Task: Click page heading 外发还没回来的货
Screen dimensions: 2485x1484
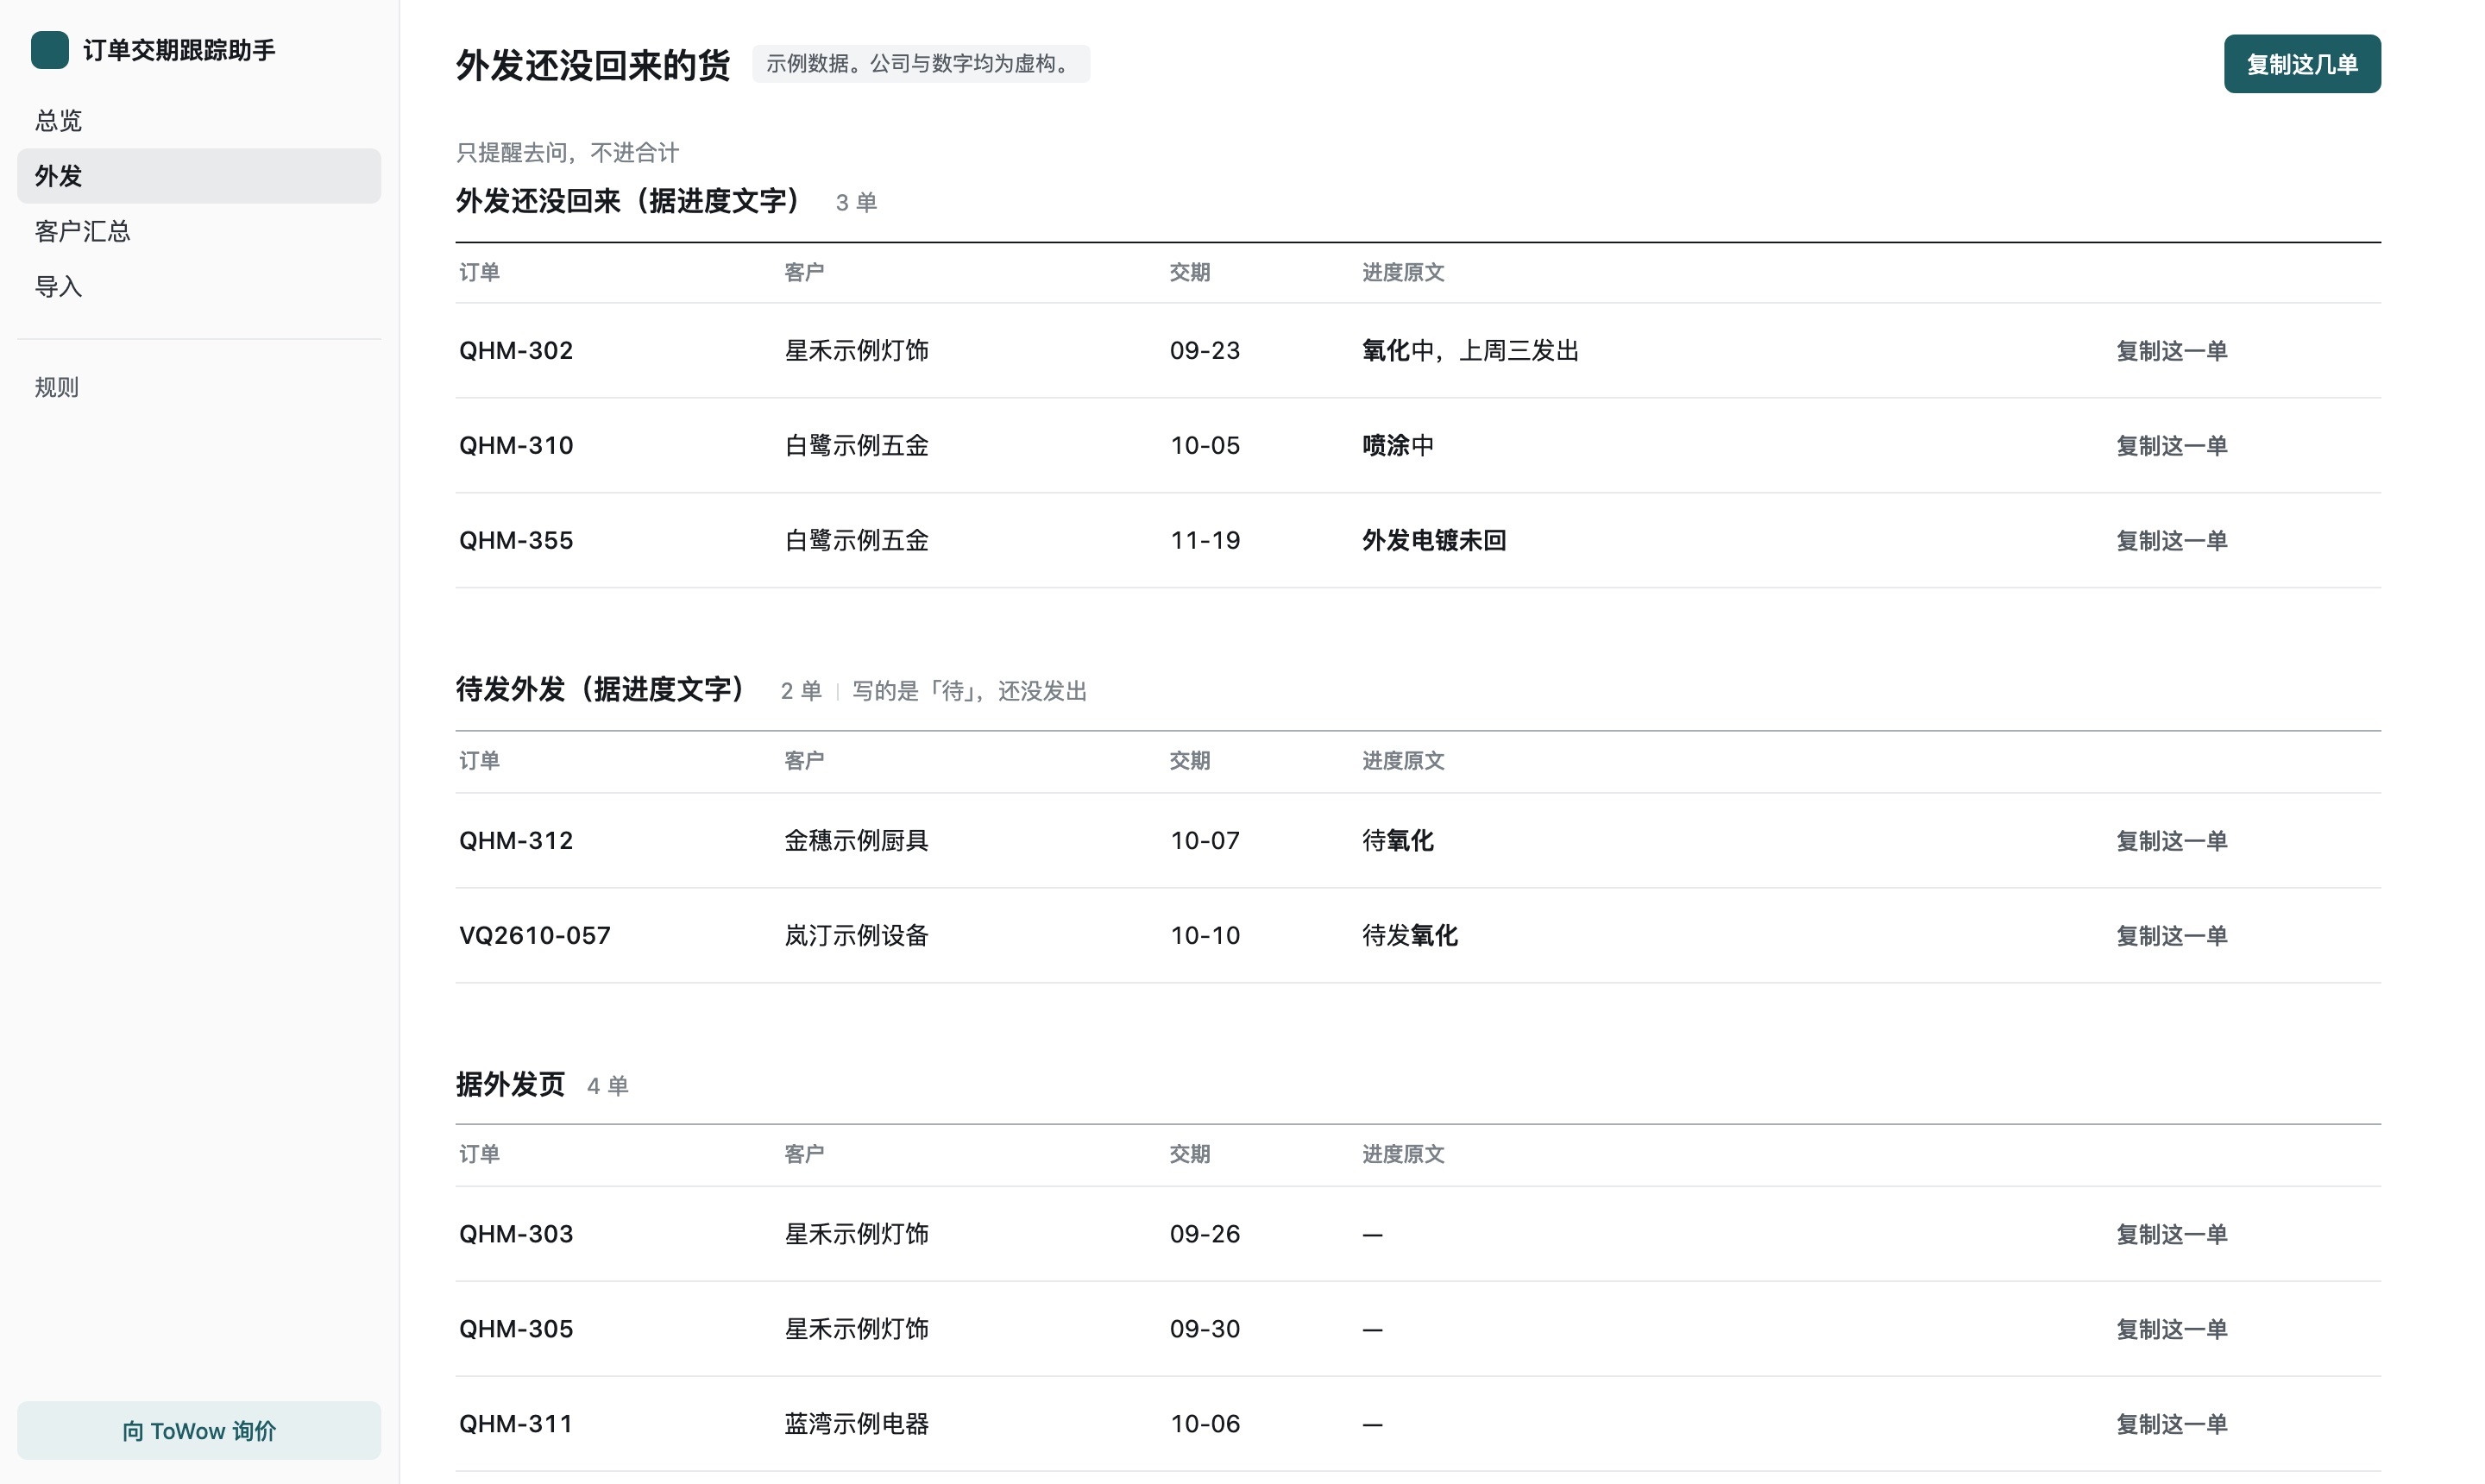Action: coord(593,65)
